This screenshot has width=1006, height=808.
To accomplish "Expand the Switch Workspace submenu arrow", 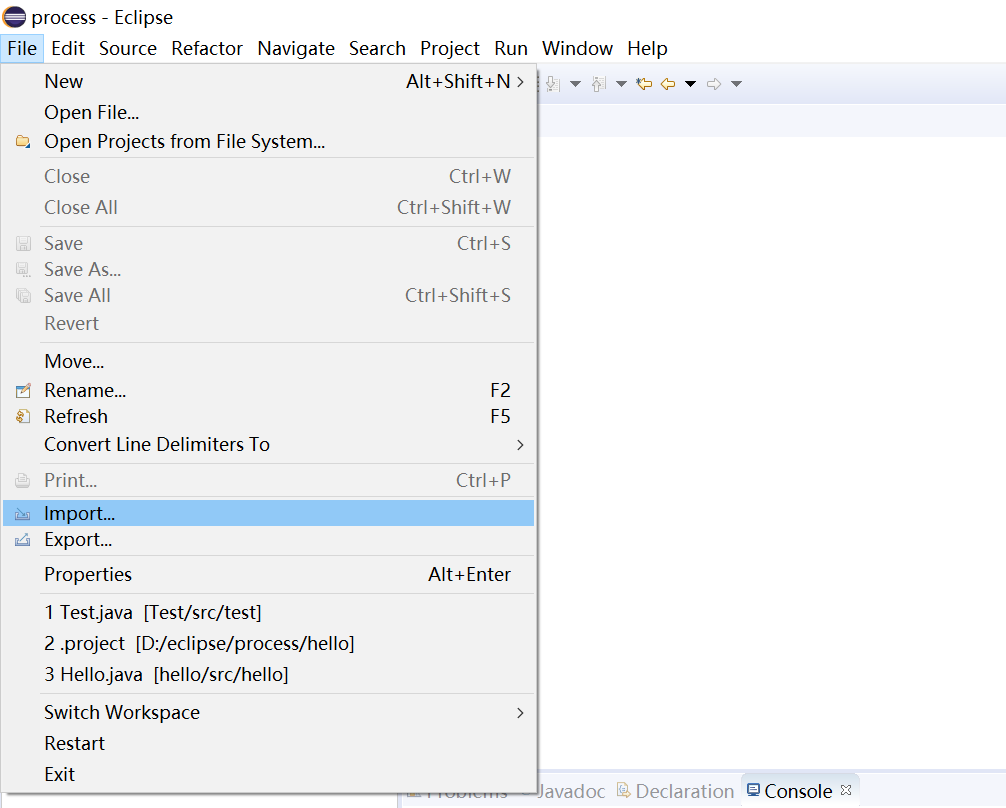I will (x=520, y=713).
